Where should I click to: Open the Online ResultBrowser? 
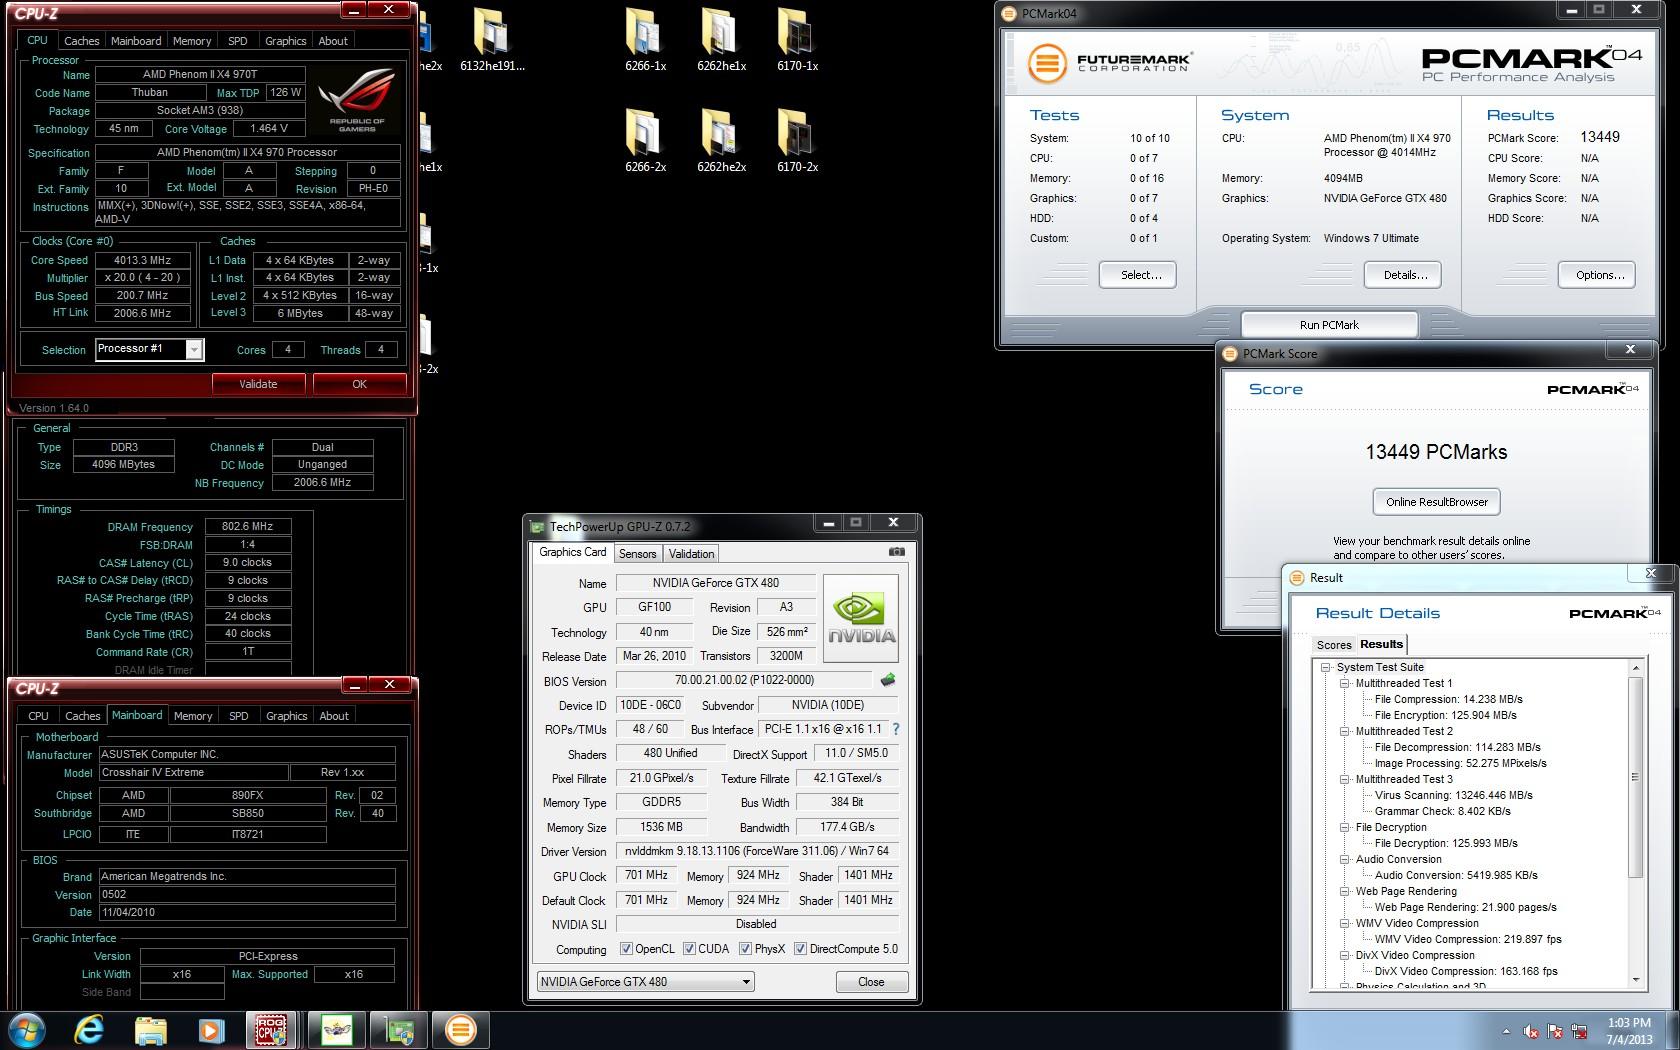(x=1436, y=502)
